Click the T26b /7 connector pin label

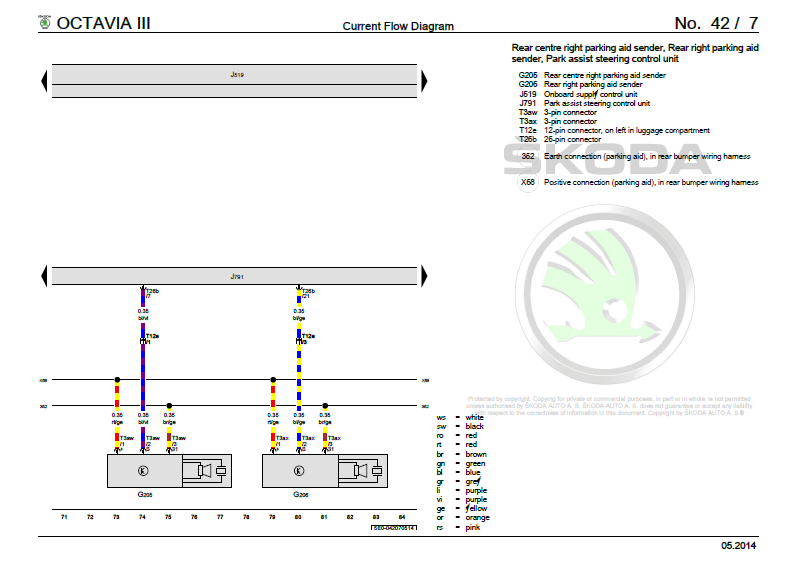152,294
